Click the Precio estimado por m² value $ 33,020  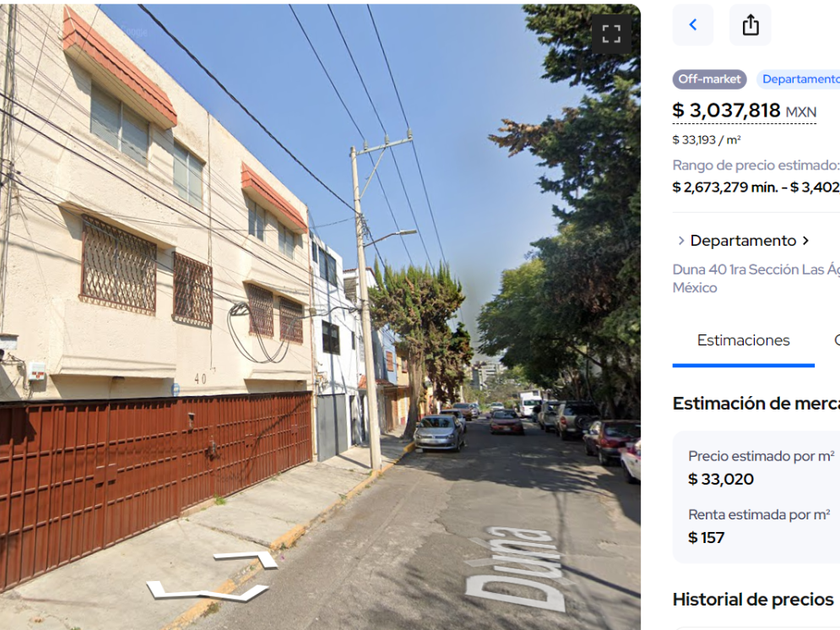[x=721, y=479]
